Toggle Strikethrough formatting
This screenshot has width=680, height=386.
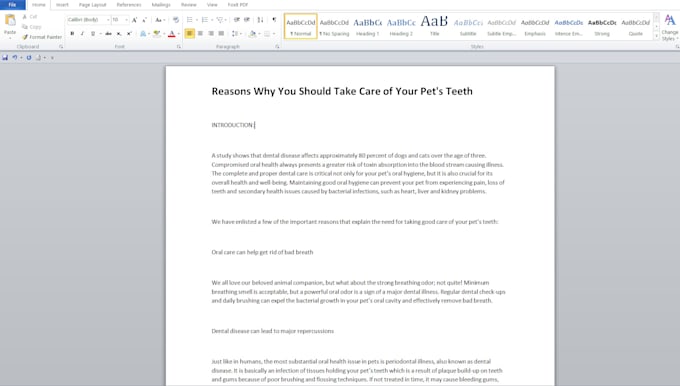[108, 33]
